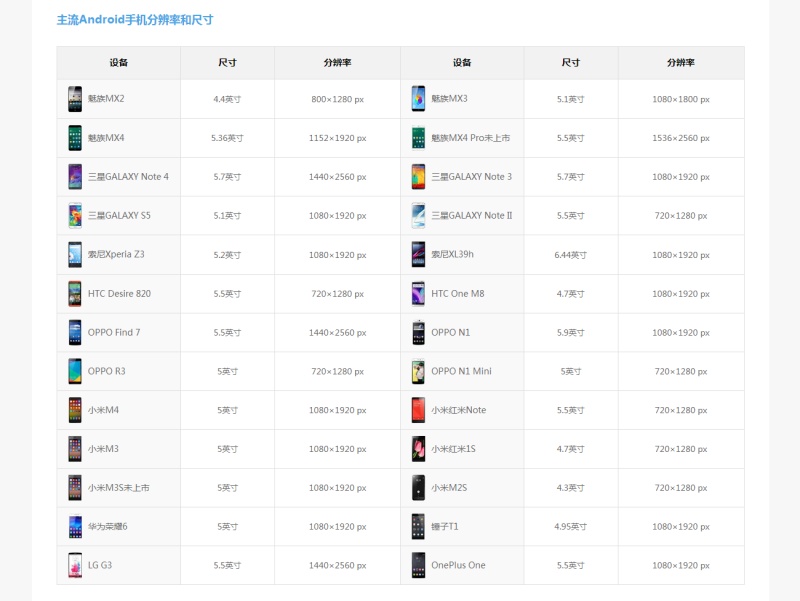Click the 三星GALAXY Note 3 phone icon
The height and width of the screenshot is (601, 800).
418,177
